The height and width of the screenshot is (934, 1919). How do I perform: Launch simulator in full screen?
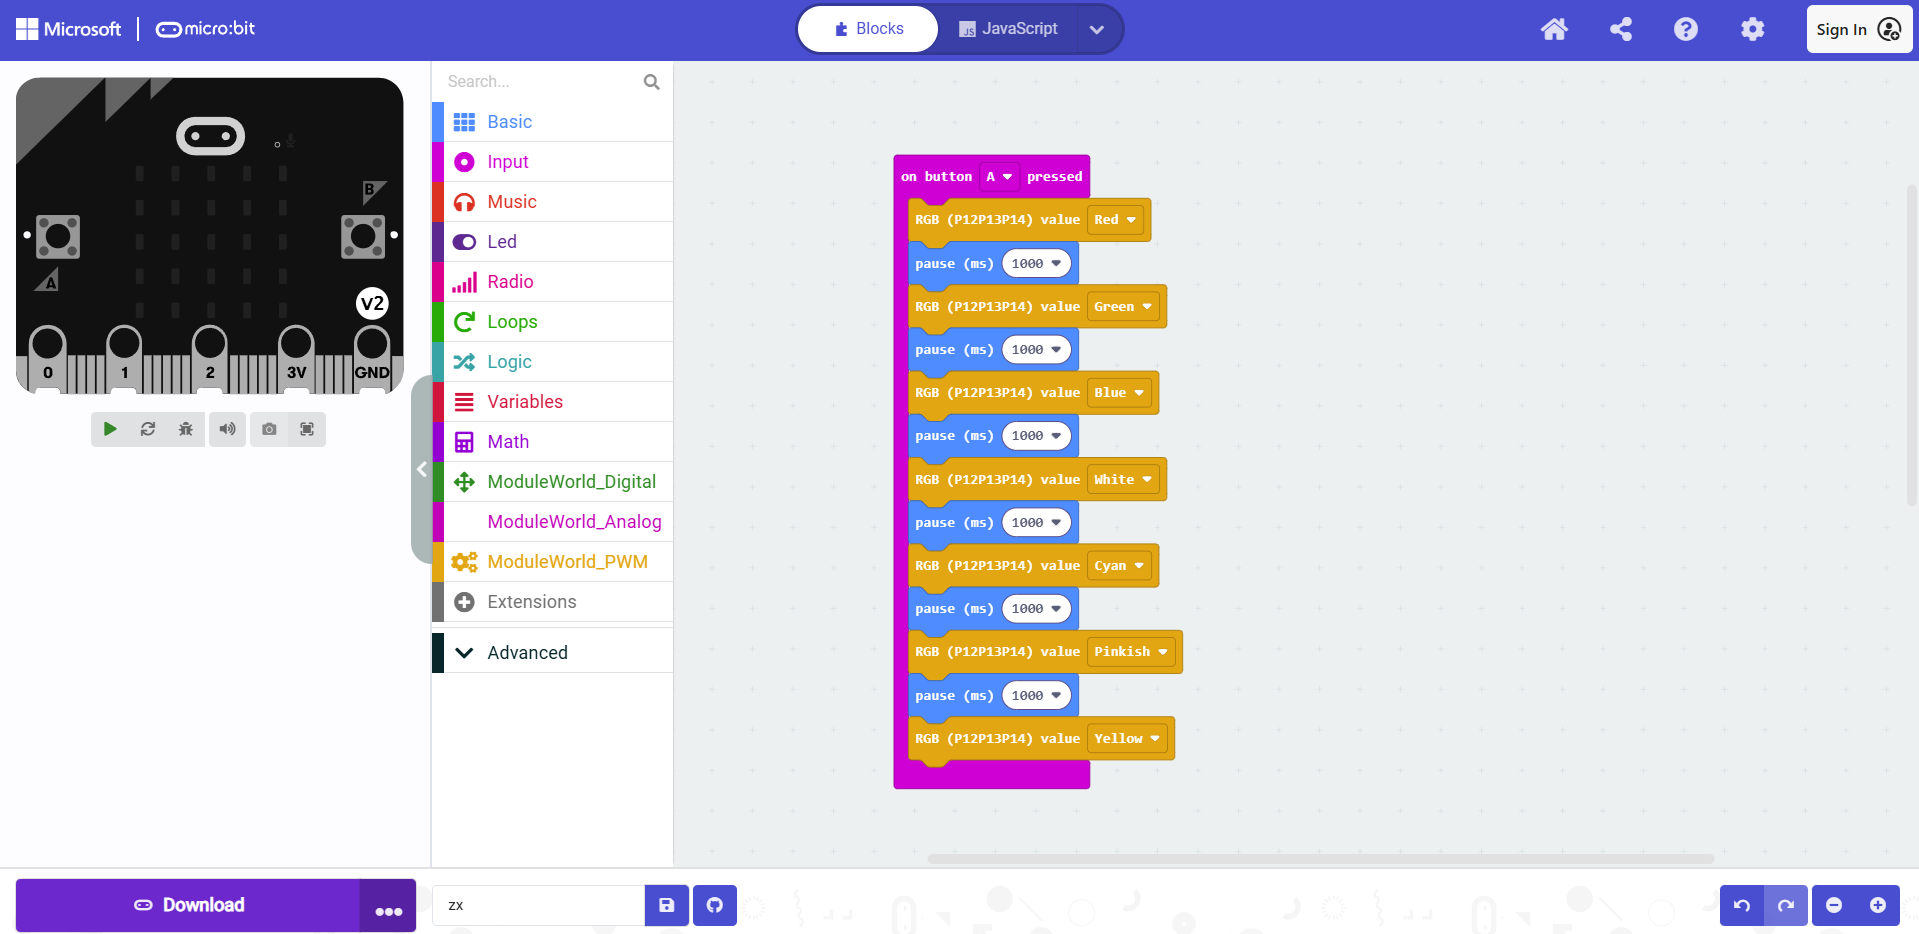(307, 429)
